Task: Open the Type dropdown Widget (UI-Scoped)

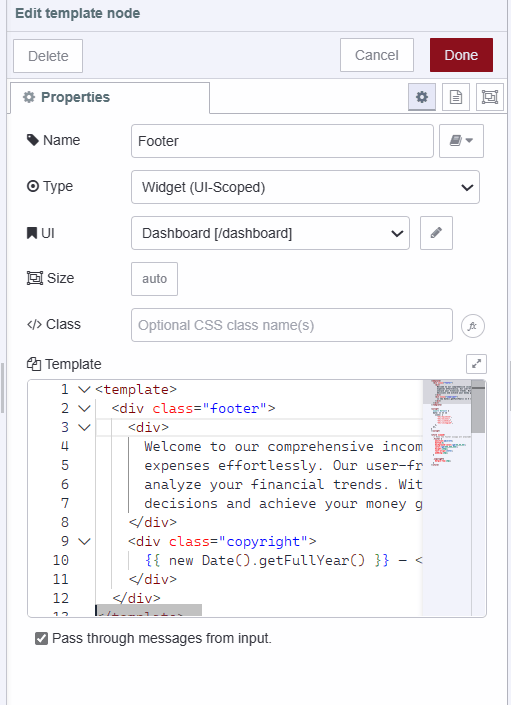Action: (305, 187)
